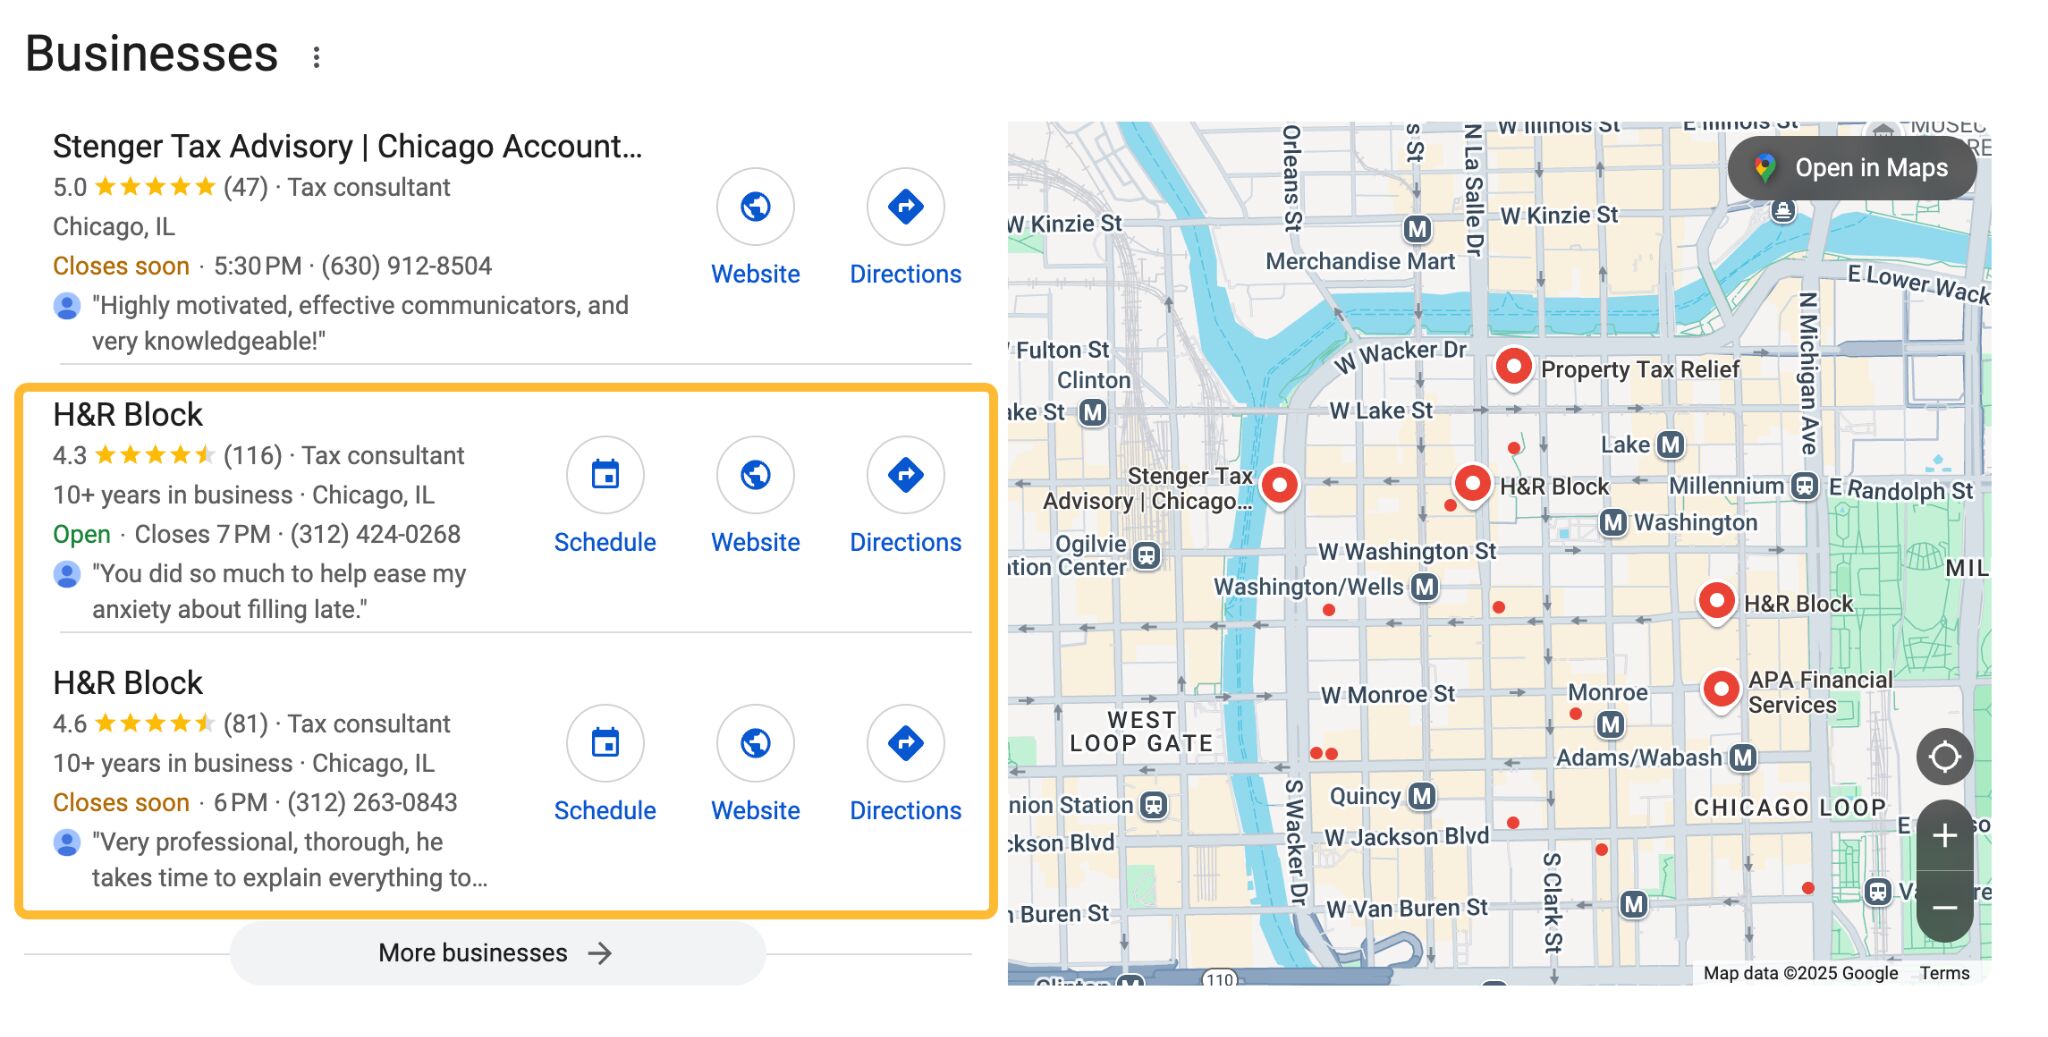This screenshot has width=2048, height=1037.
Task: Get directions to the 4.3-rated H&R Block
Action: 905,475
